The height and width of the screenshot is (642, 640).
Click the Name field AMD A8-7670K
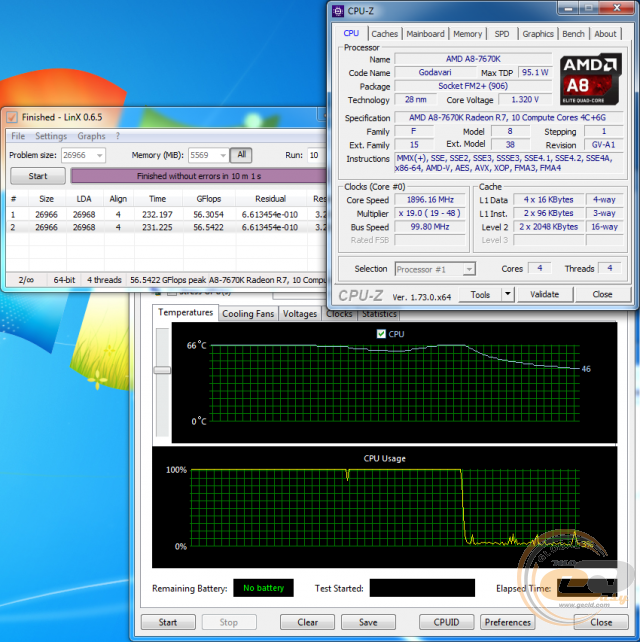click(473, 59)
